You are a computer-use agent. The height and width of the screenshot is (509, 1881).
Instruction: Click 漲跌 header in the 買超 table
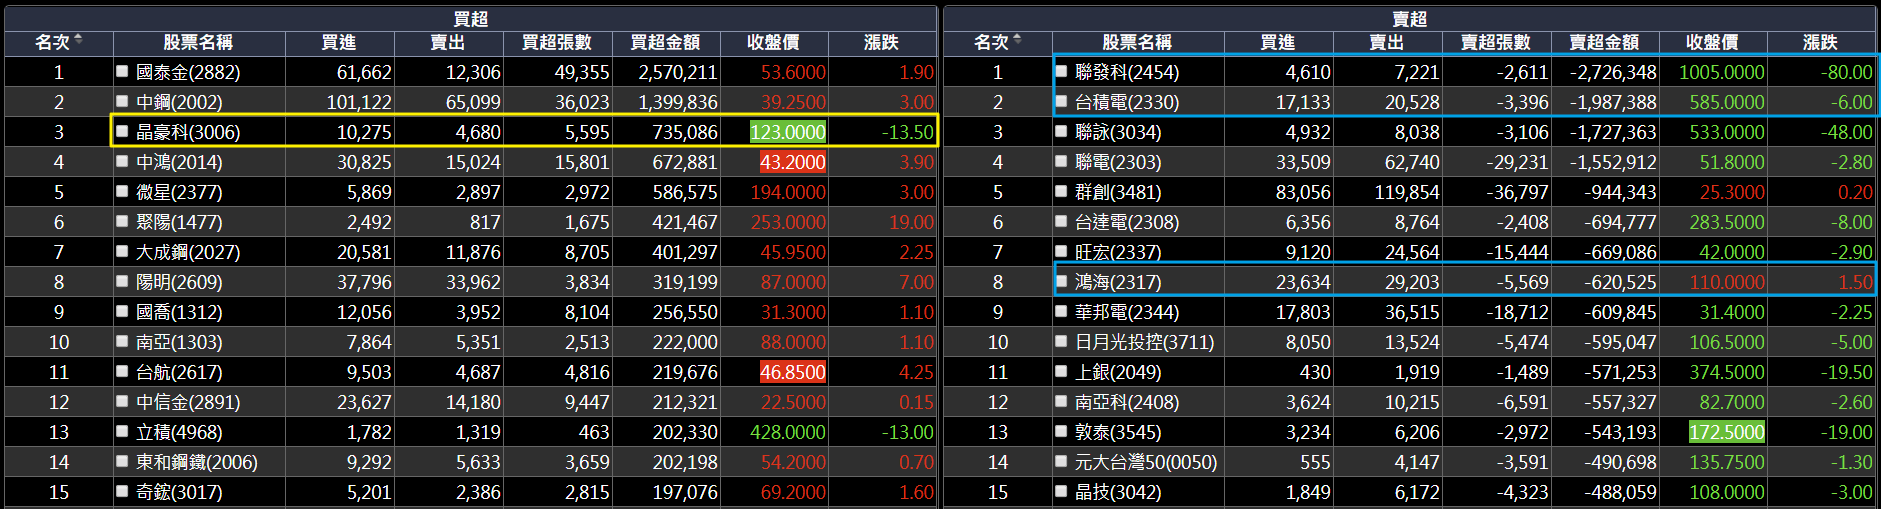tap(881, 42)
